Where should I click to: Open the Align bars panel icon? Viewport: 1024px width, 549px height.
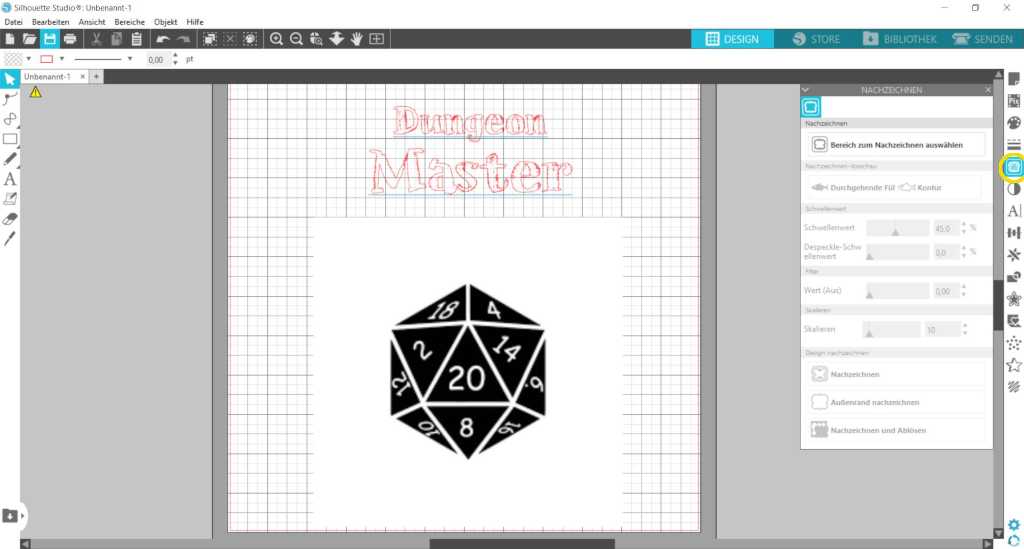pos(1014,232)
